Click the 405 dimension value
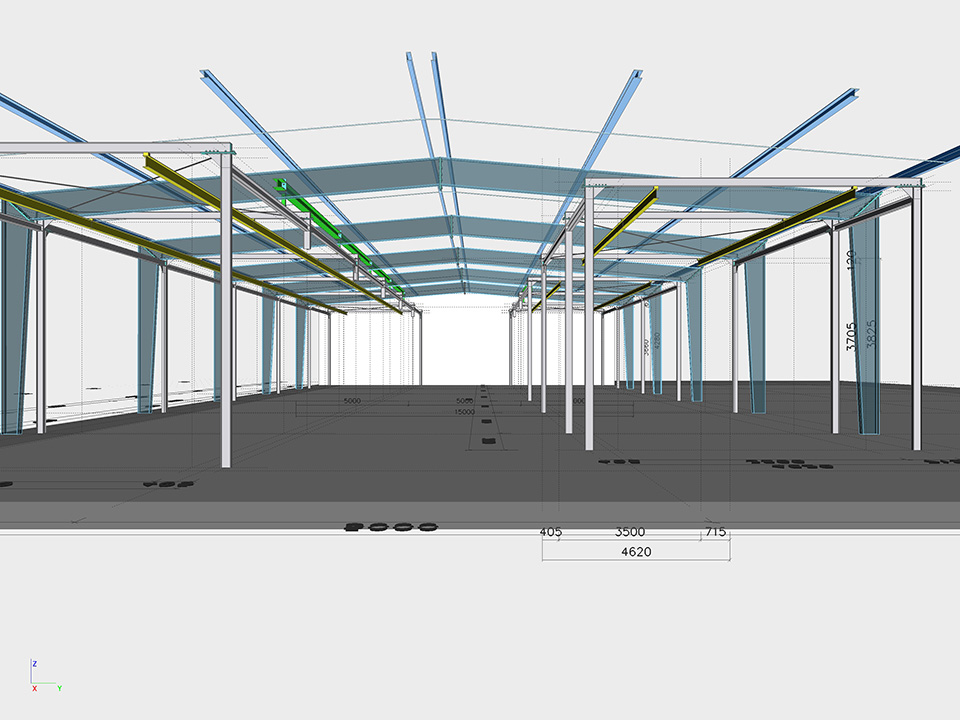Viewport: 960px width, 720px height. 550,532
